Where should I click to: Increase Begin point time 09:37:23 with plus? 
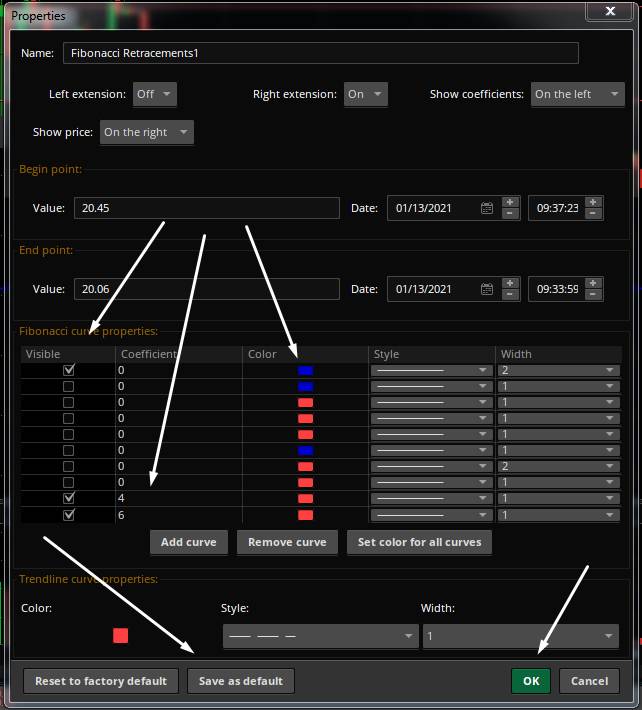(594, 202)
